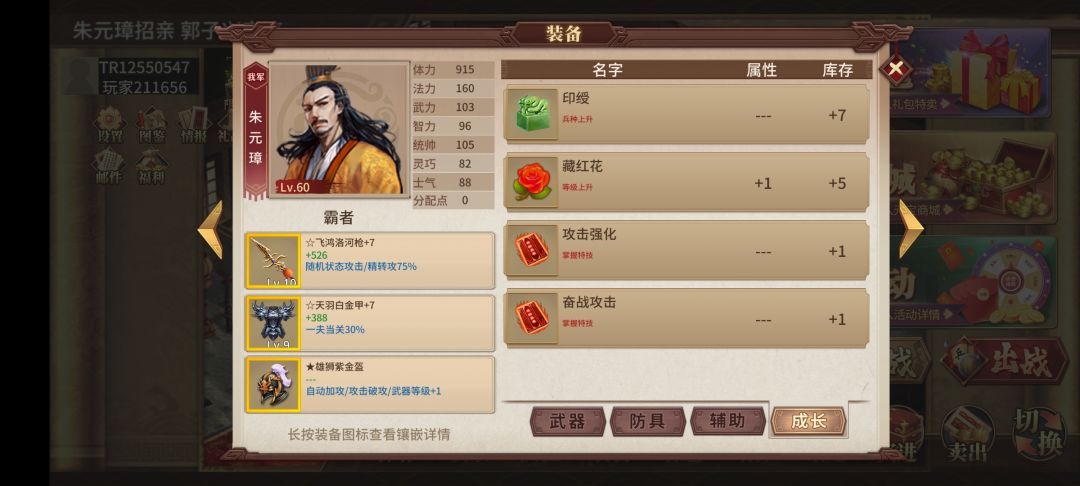Image resolution: width=1080 pixels, height=486 pixels.
Task: Switch to the 武器 tab
Action: 568,421
